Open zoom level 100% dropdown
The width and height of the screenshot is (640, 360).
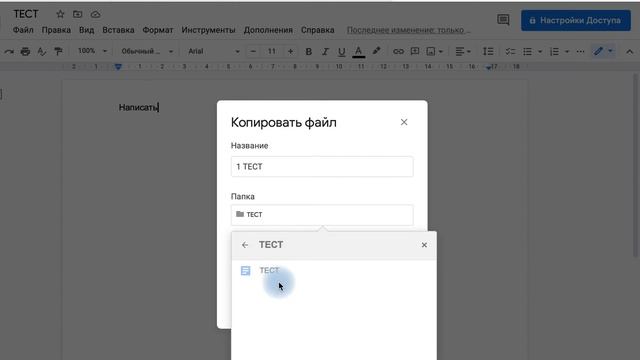[92, 51]
